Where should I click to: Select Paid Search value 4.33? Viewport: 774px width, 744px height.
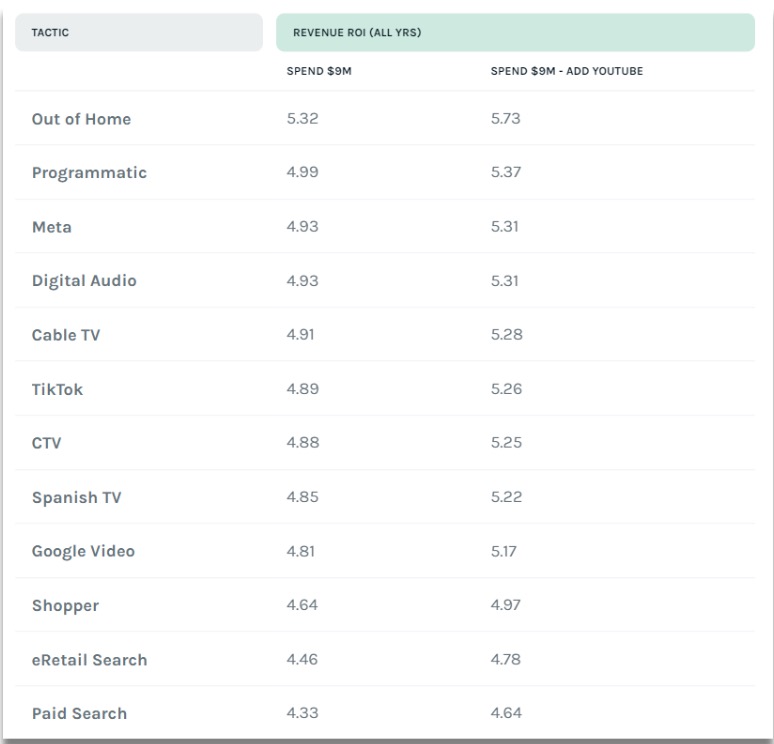303,713
